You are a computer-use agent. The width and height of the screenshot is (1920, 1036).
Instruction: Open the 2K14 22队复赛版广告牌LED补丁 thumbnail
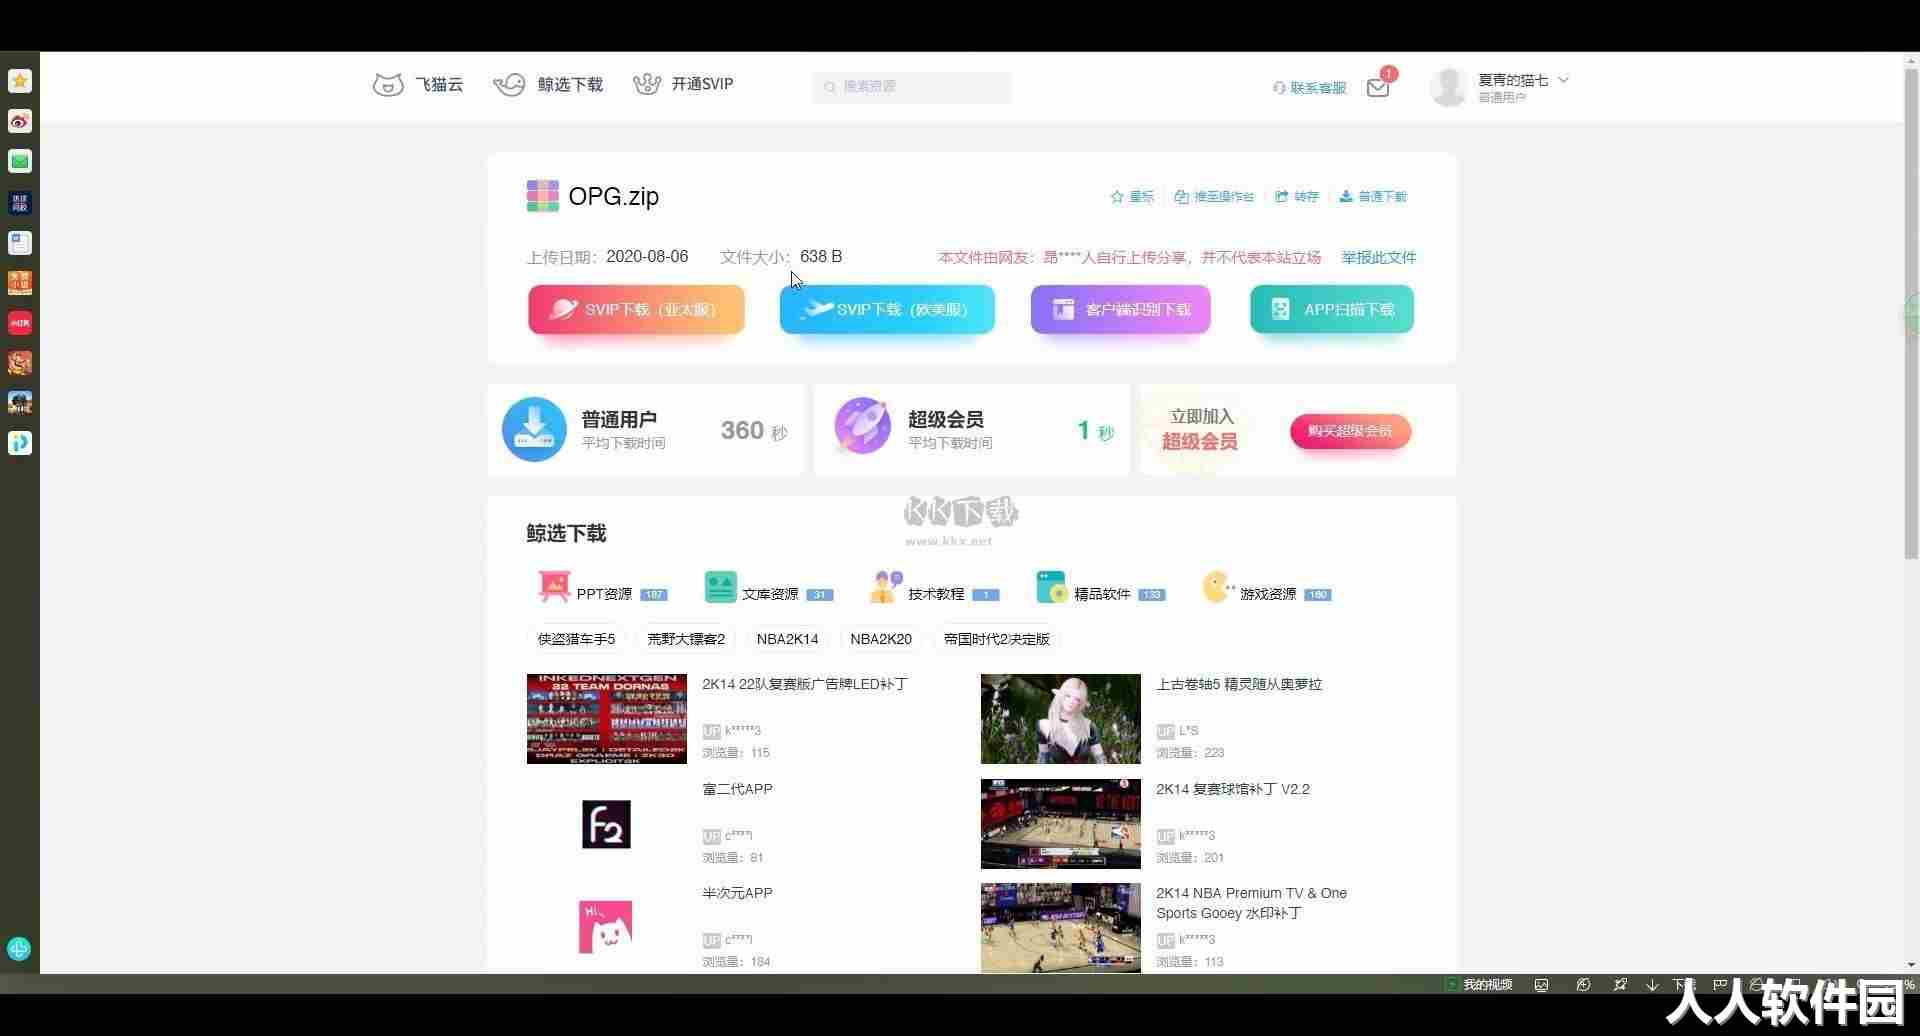click(607, 719)
